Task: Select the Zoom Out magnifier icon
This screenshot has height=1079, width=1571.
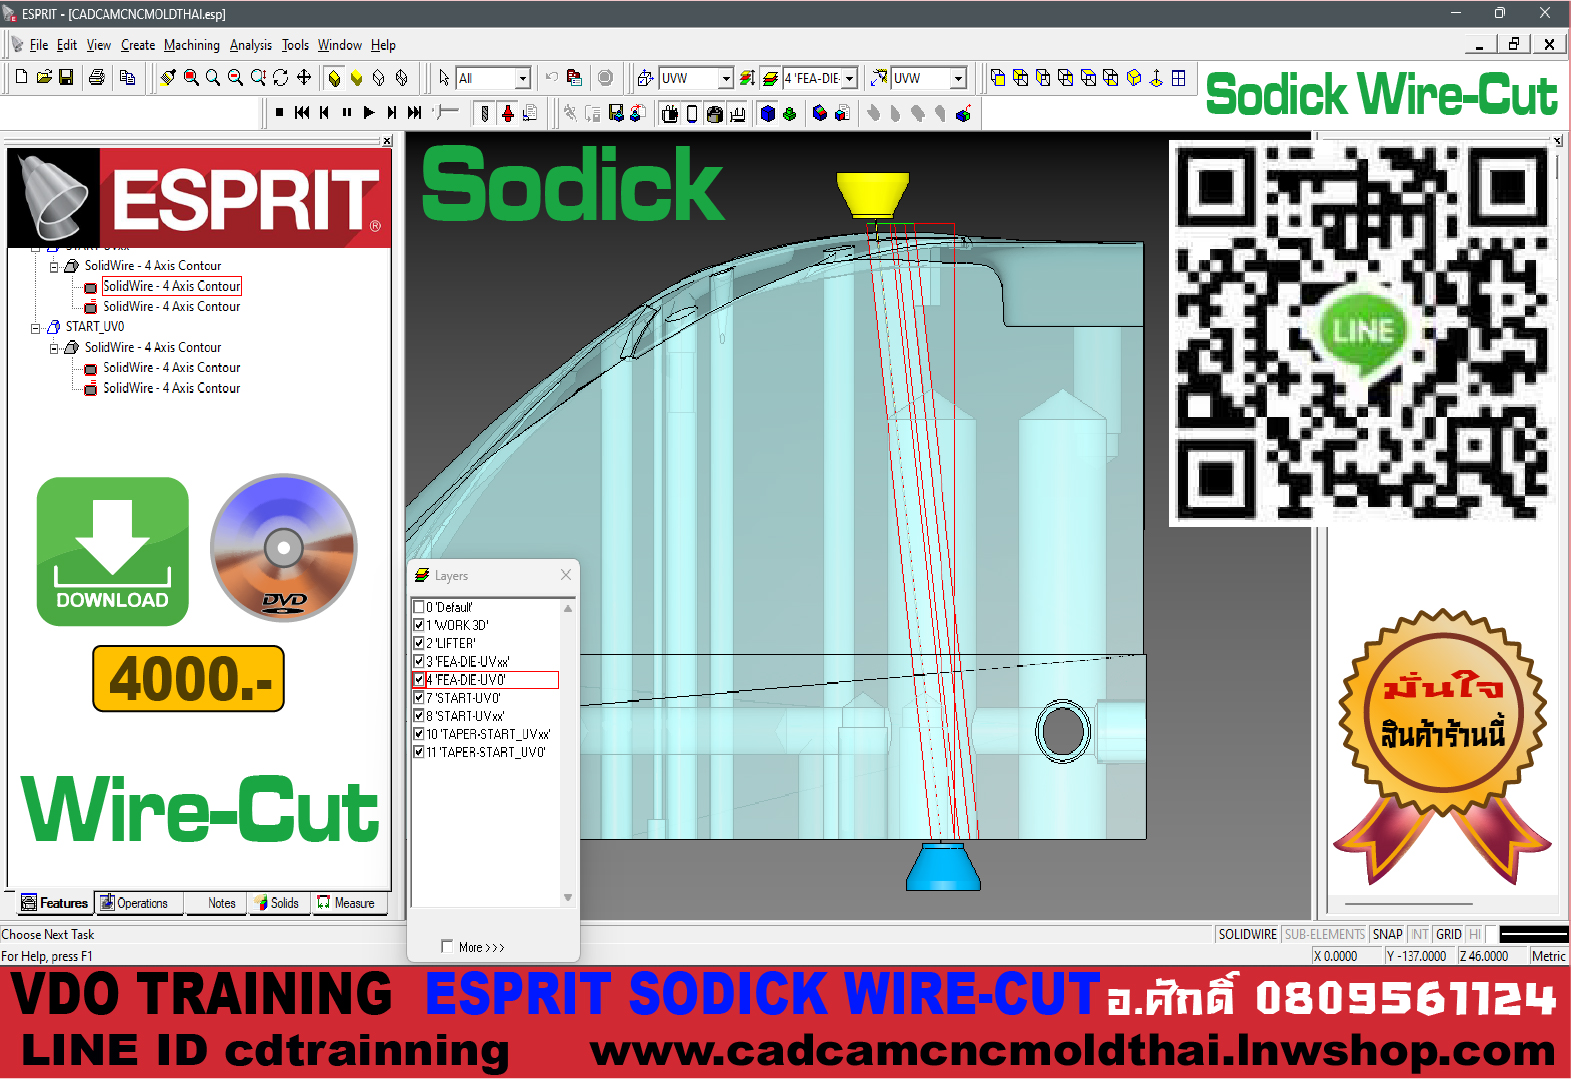Action: coord(235,77)
